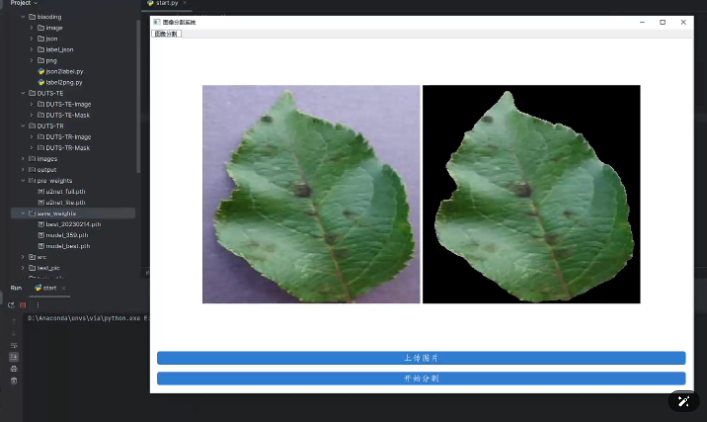Open more options in Run toolbar
The image size is (707, 422).
click(38, 305)
